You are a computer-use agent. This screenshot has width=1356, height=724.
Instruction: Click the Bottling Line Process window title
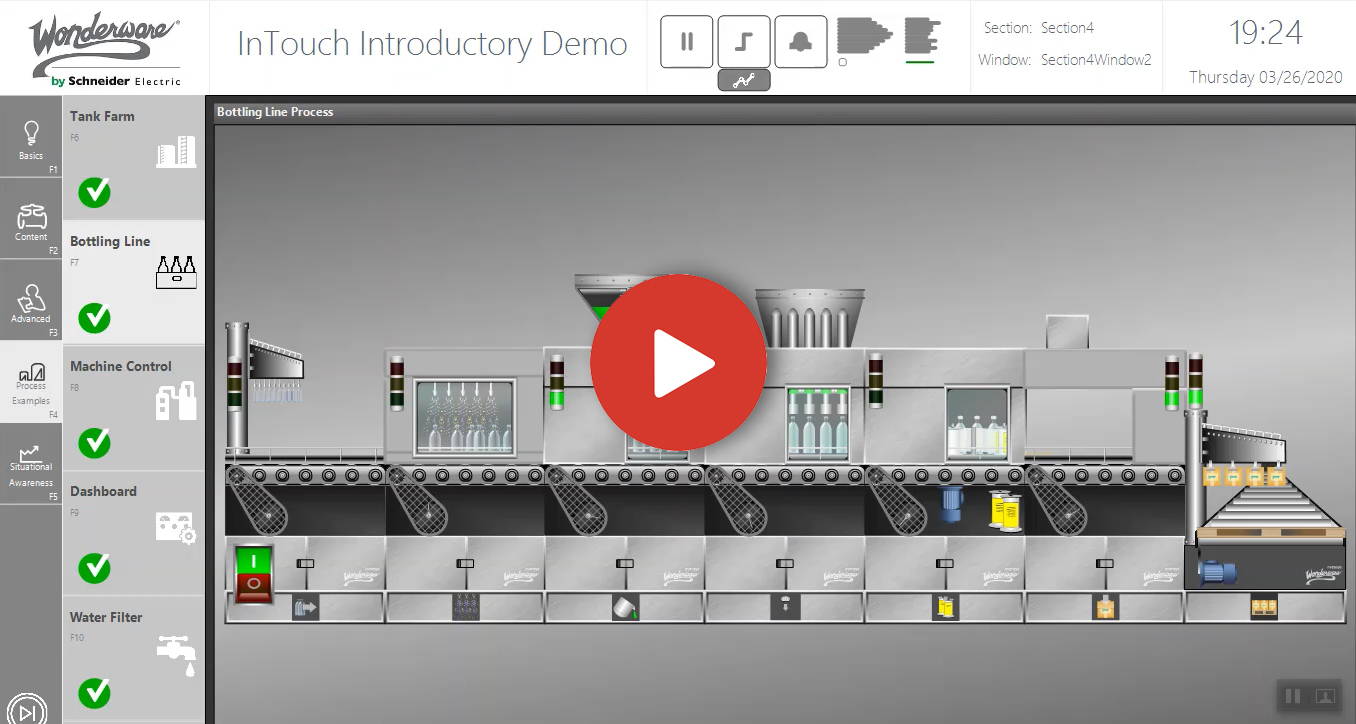tap(275, 112)
